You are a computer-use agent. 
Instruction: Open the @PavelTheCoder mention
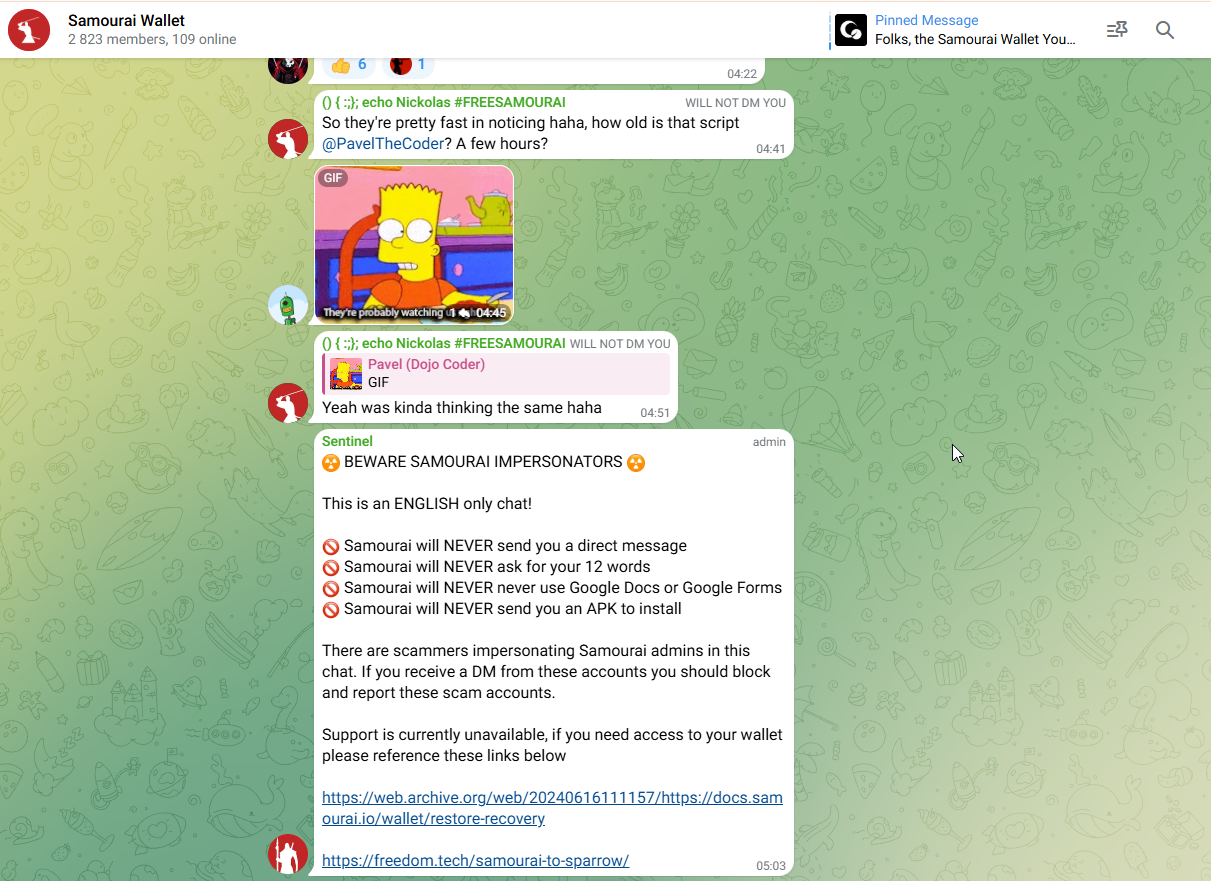click(384, 144)
